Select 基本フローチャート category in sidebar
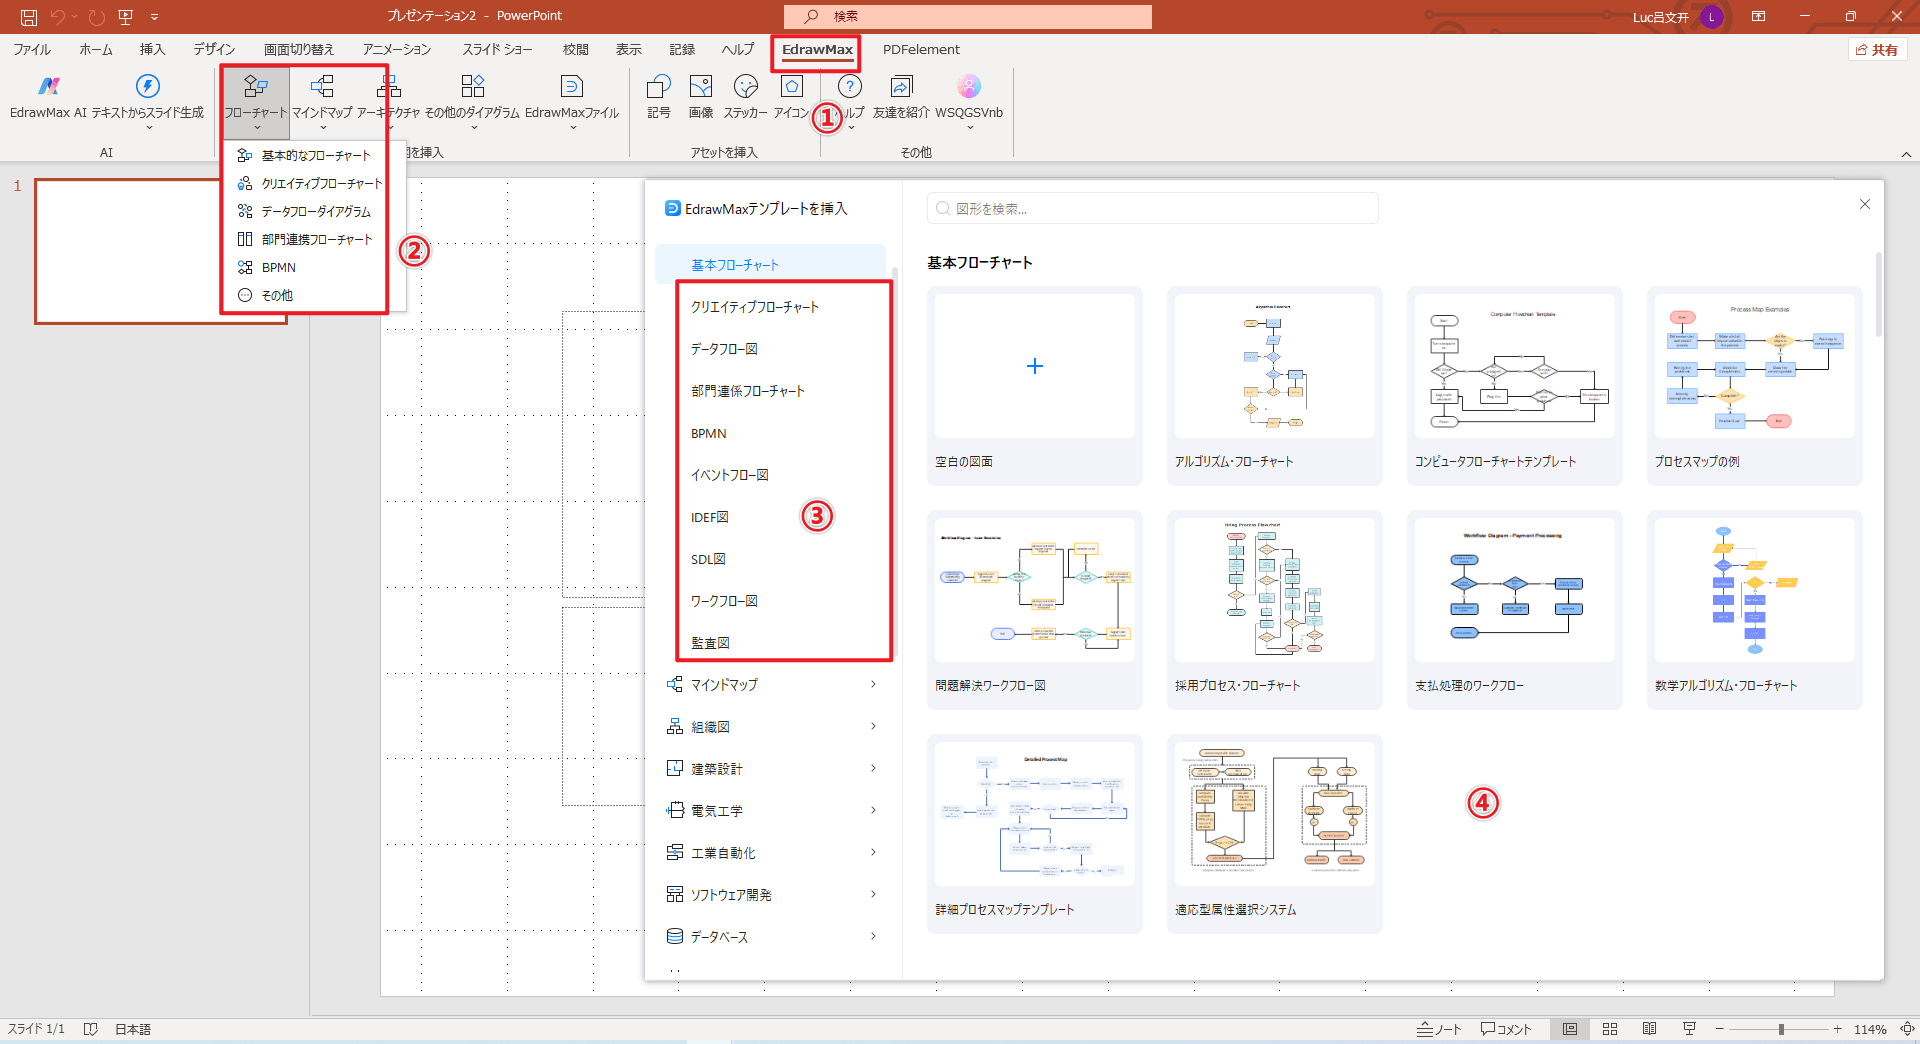Image resolution: width=1920 pixels, height=1044 pixels. (770, 265)
